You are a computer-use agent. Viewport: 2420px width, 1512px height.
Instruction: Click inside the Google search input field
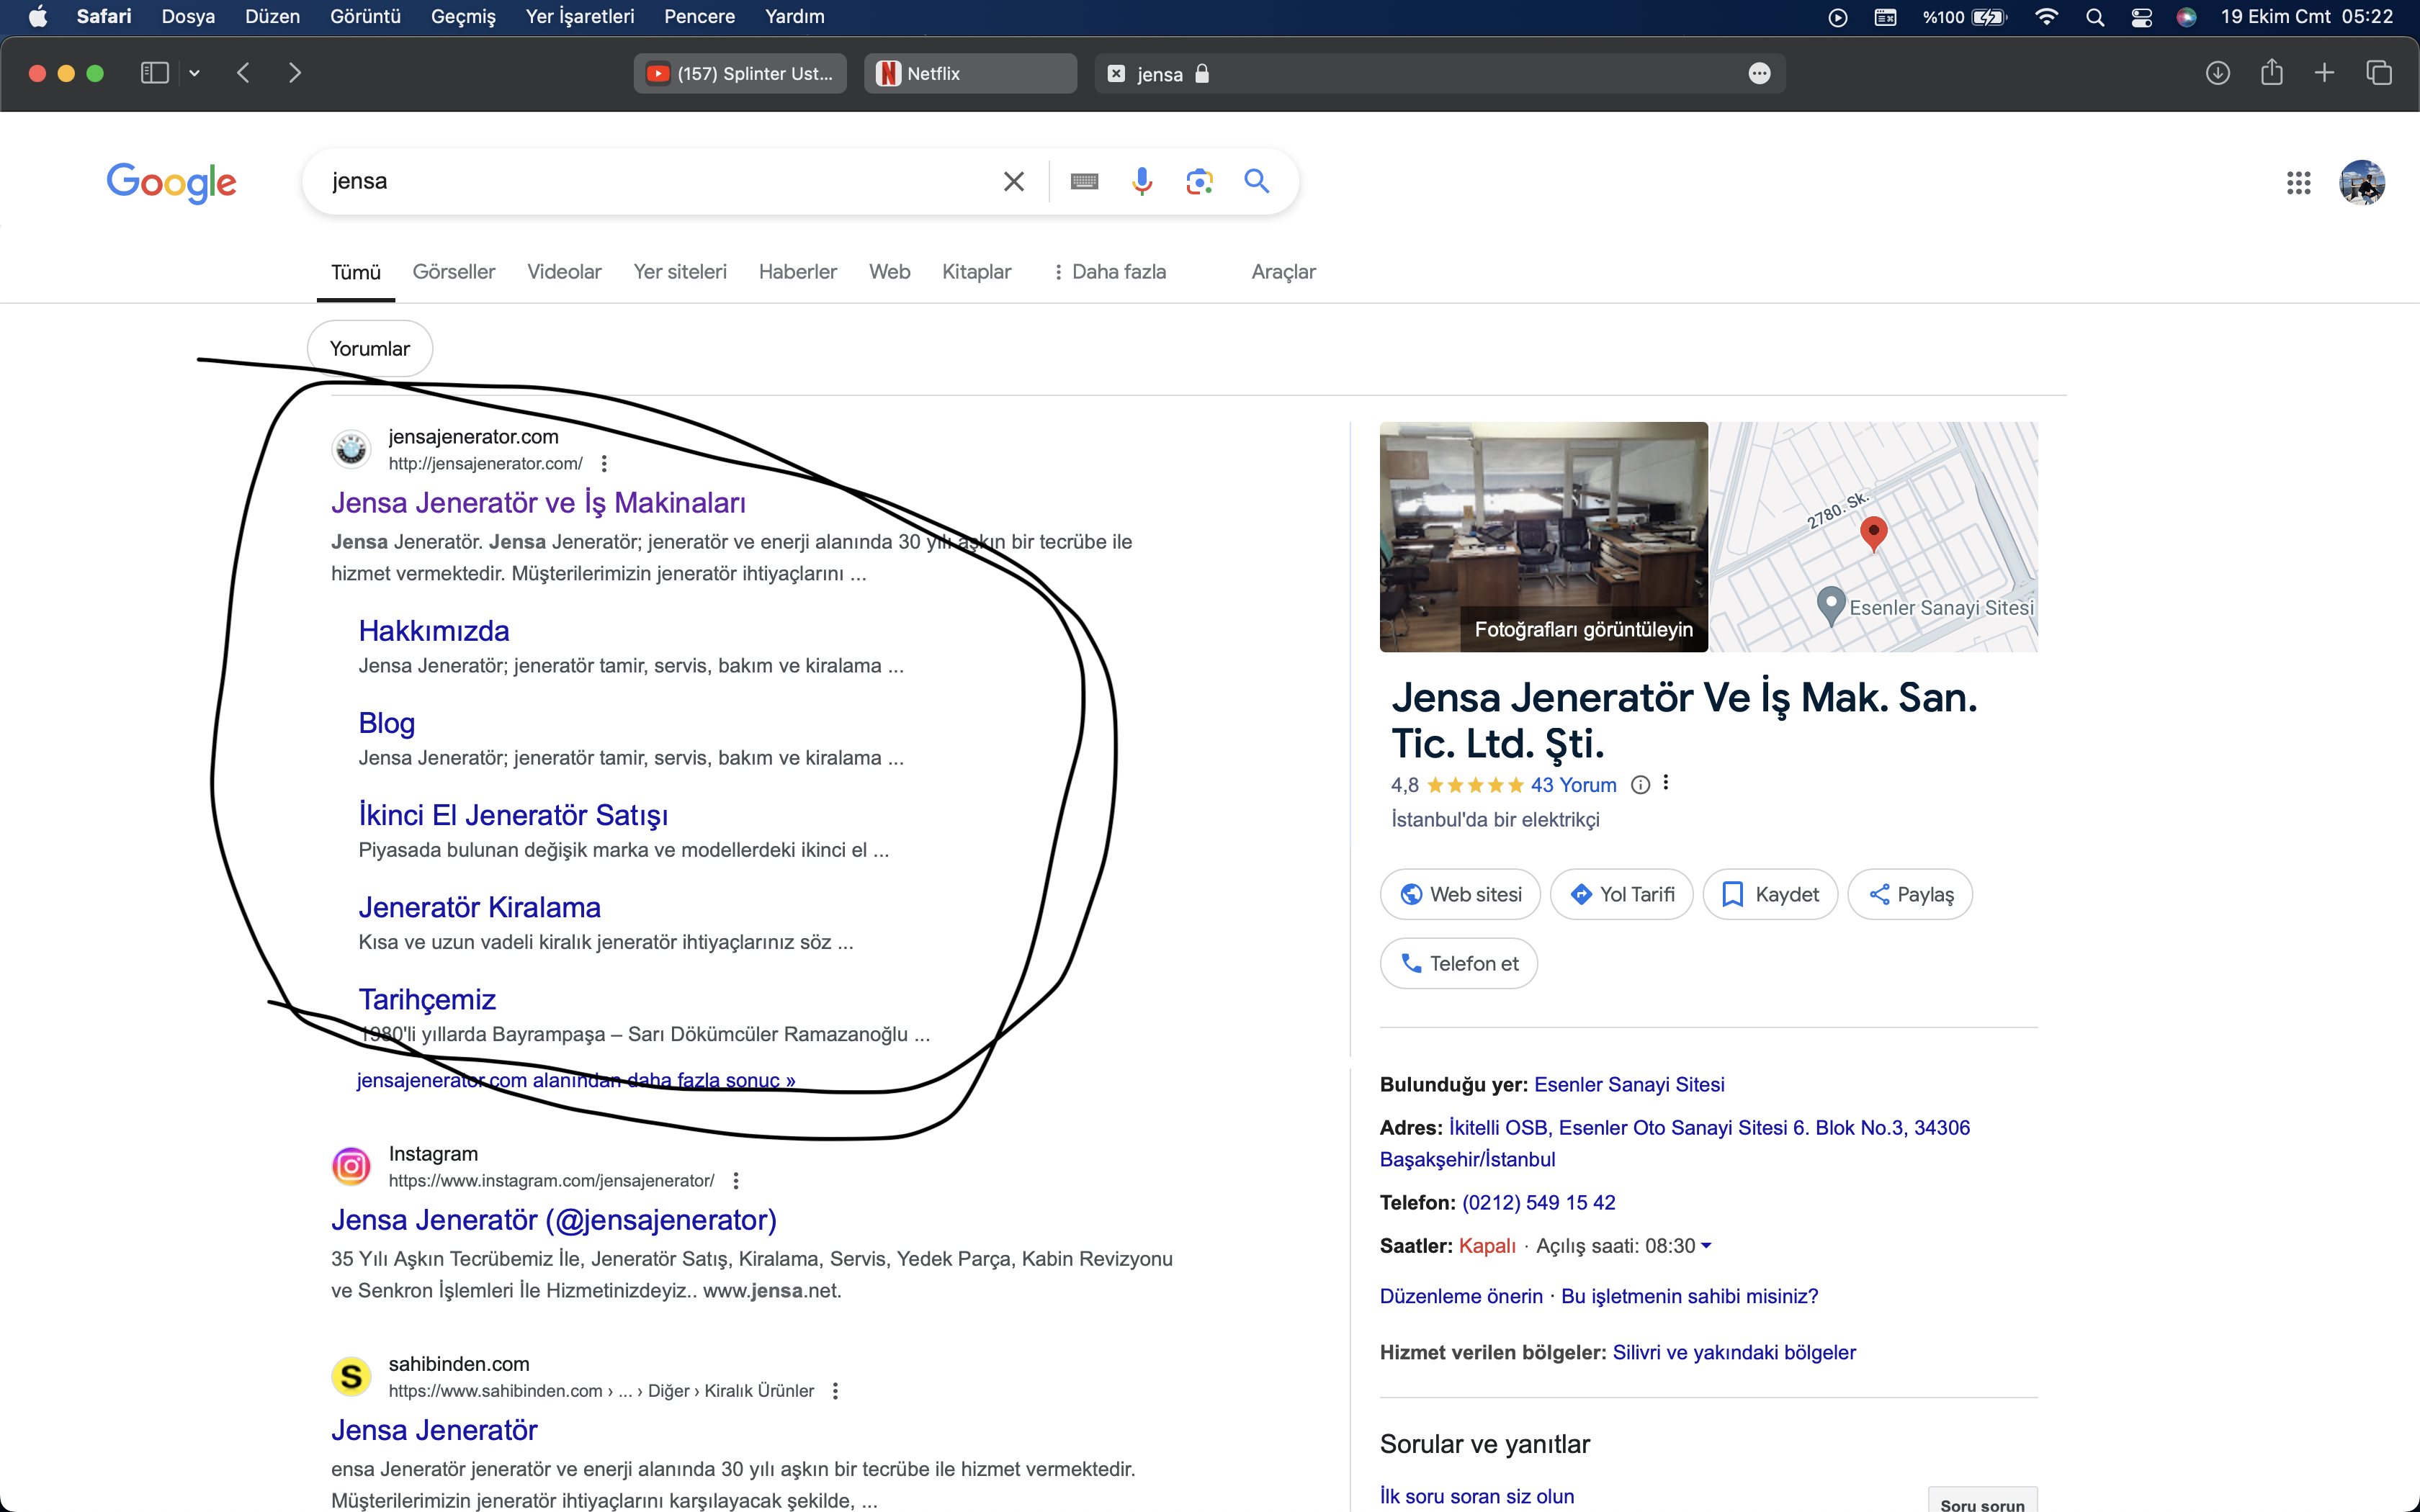(x=660, y=181)
